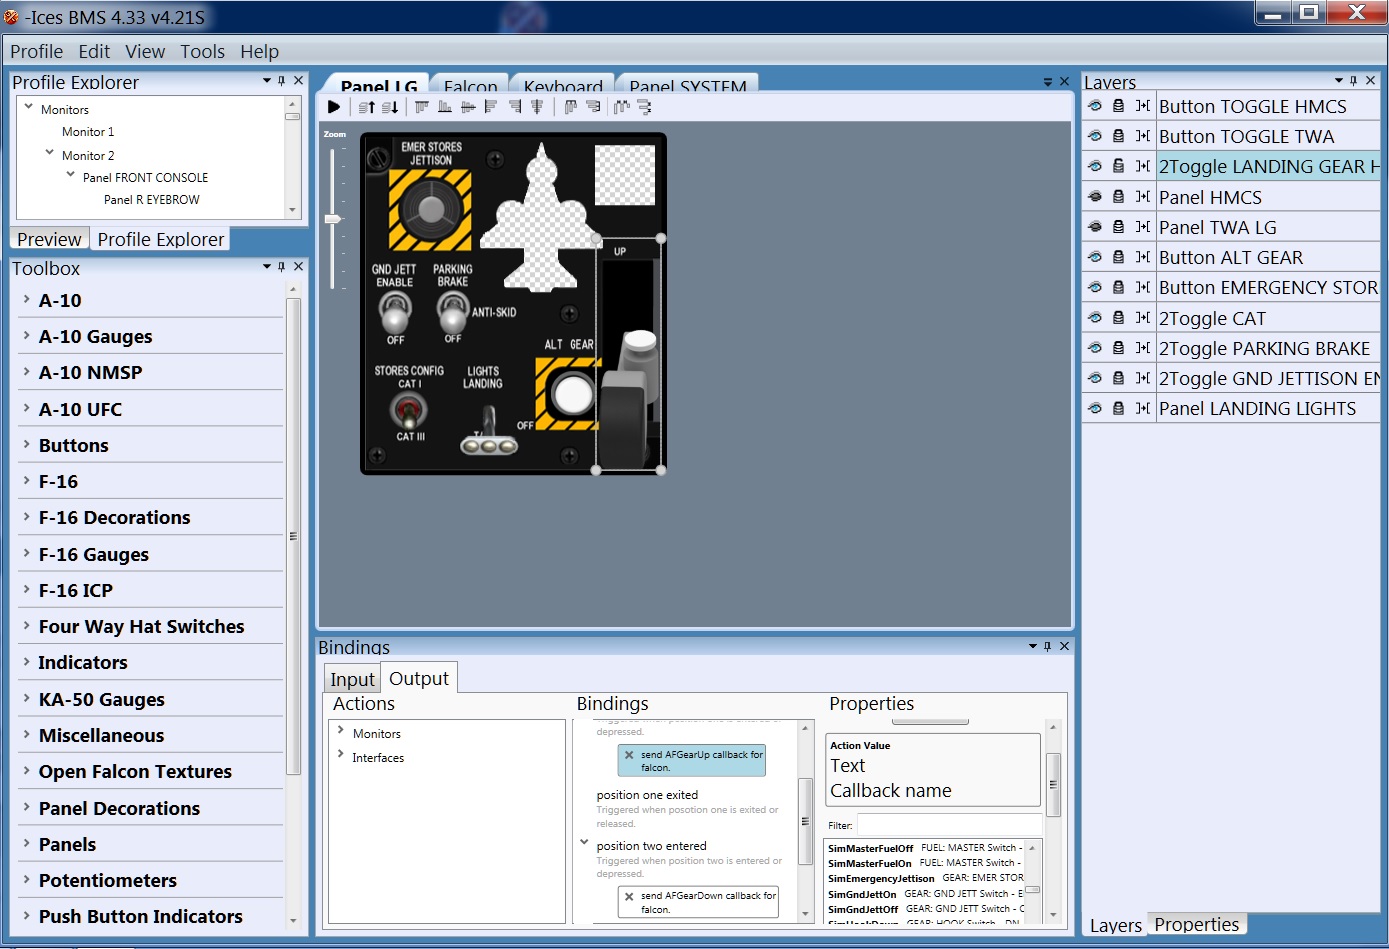
Task: Click the align bottom edges icon
Action: point(445,107)
